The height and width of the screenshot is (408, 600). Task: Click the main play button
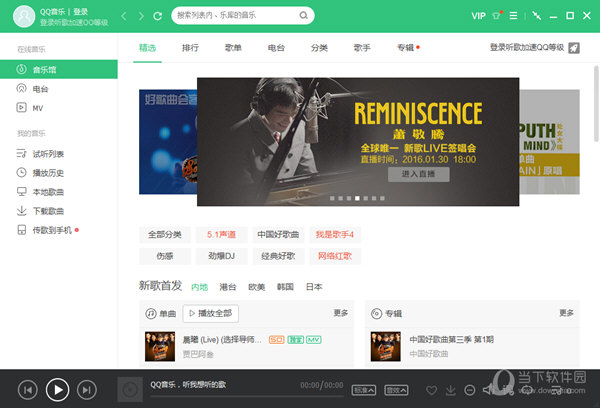tap(57, 390)
